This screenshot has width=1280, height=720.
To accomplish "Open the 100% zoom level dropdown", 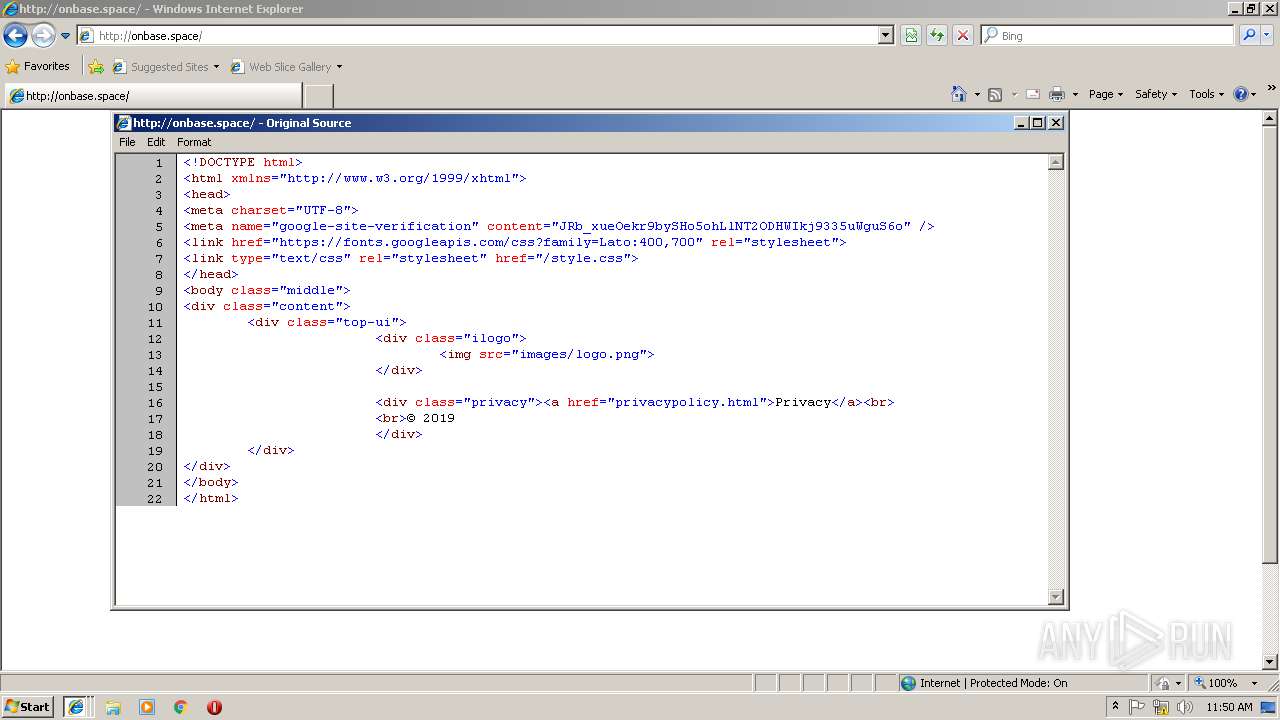I will tap(1255, 683).
